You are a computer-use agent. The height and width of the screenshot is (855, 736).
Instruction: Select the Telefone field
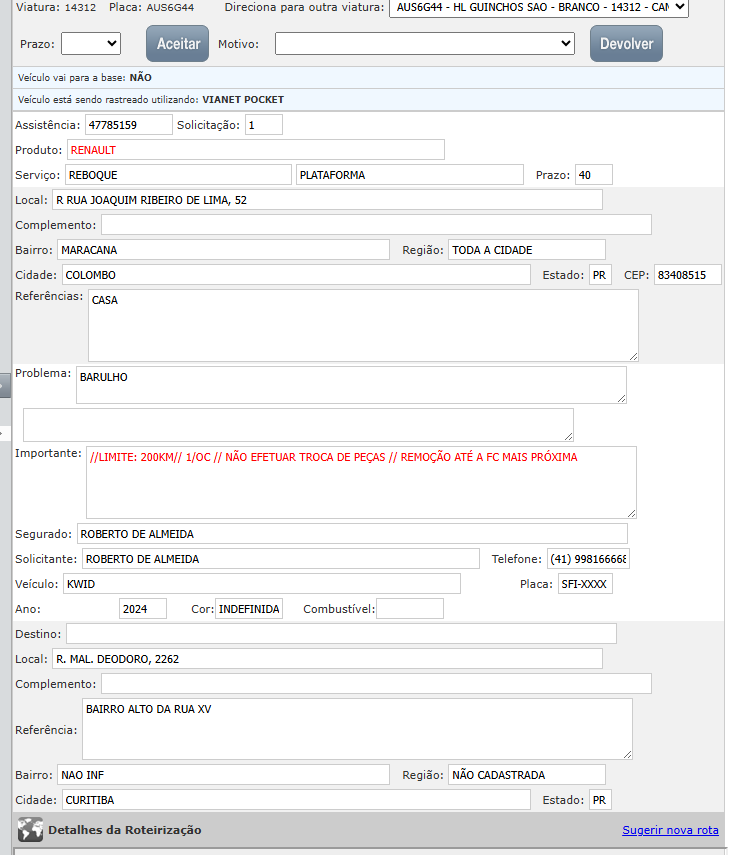pos(587,559)
